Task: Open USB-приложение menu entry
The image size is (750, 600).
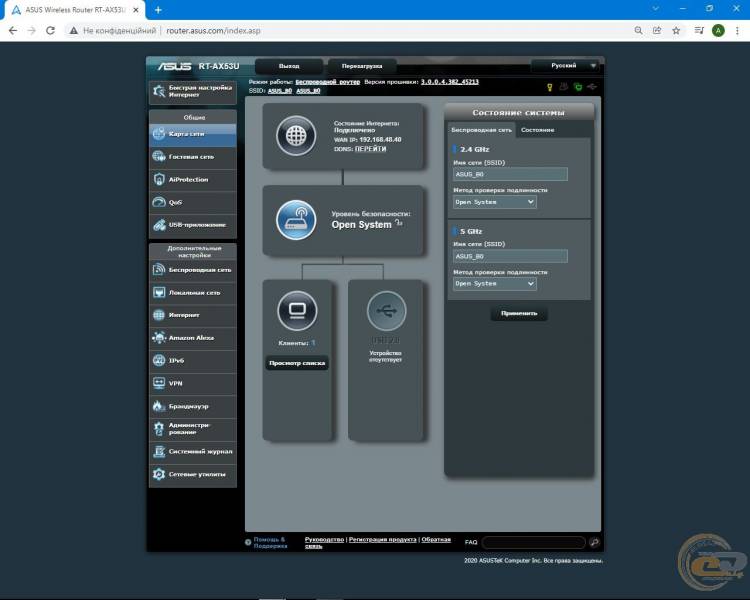Action: (x=193, y=225)
